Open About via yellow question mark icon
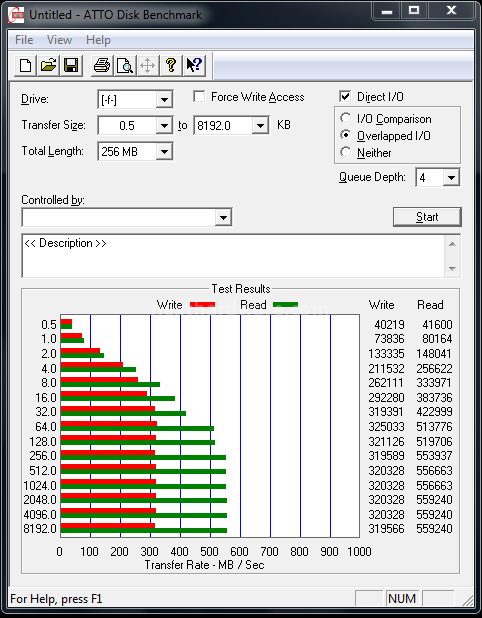The width and height of the screenshot is (482, 618). coord(171,65)
